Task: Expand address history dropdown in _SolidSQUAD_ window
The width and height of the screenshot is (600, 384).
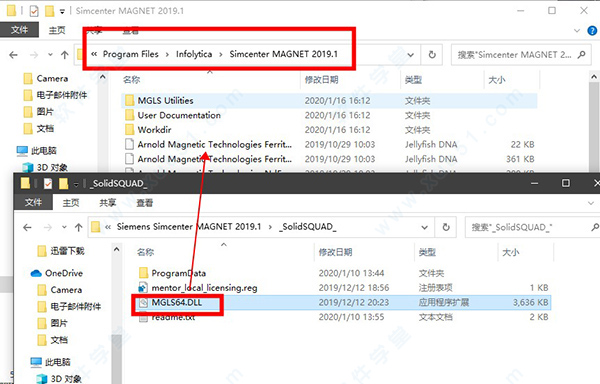Action: click(424, 228)
